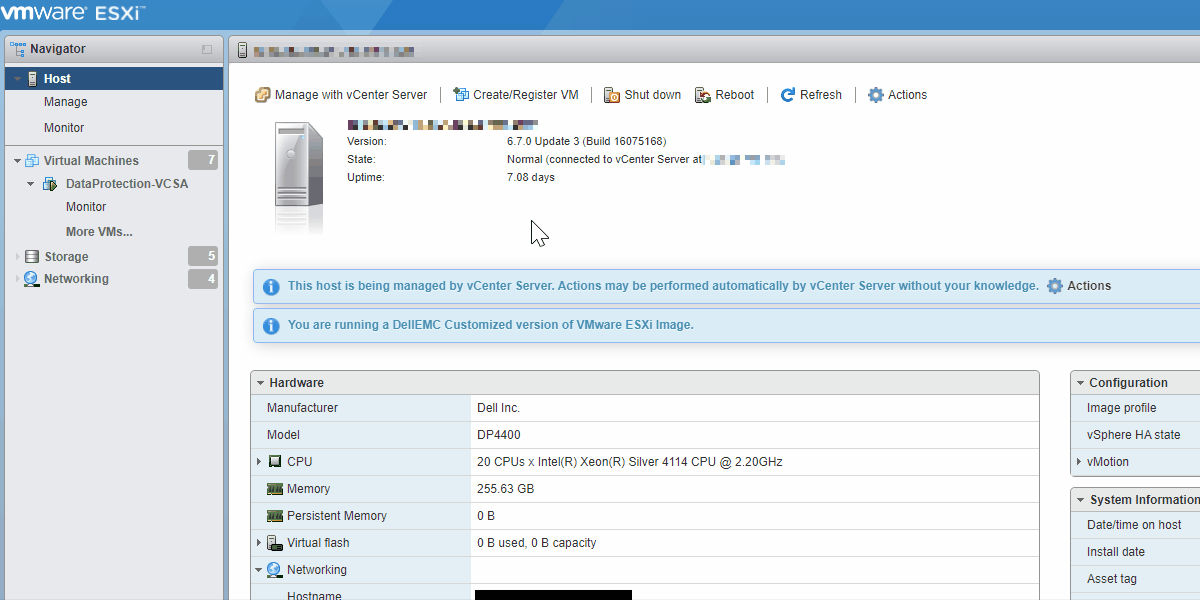The height and width of the screenshot is (600, 1200).
Task: Select Host in the Navigator
Action: pyautogui.click(x=114, y=78)
